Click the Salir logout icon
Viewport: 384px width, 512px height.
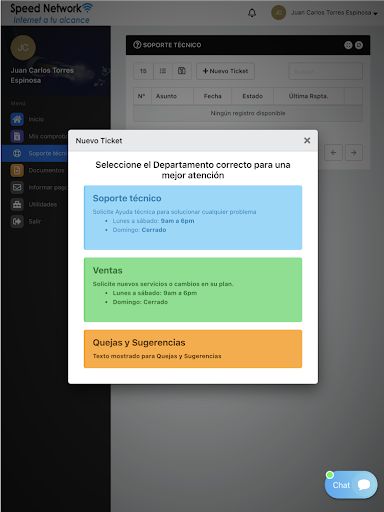(x=17, y=221)
